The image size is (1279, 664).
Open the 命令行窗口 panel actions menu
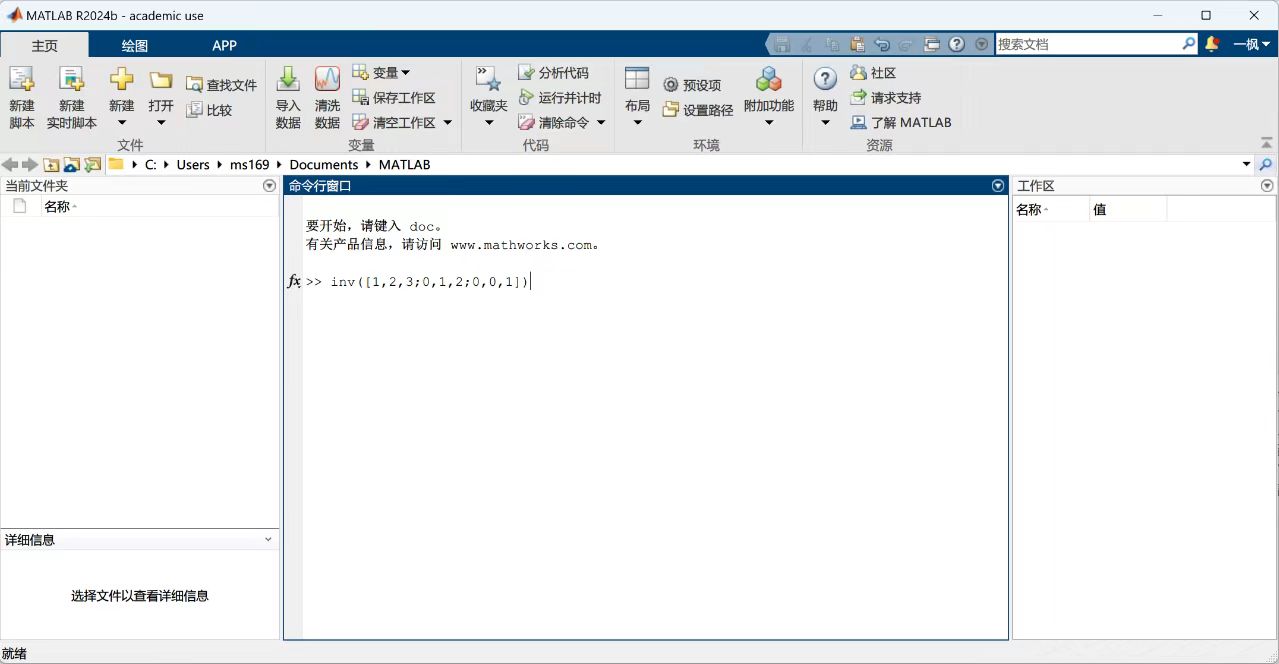tap(997, 186)
